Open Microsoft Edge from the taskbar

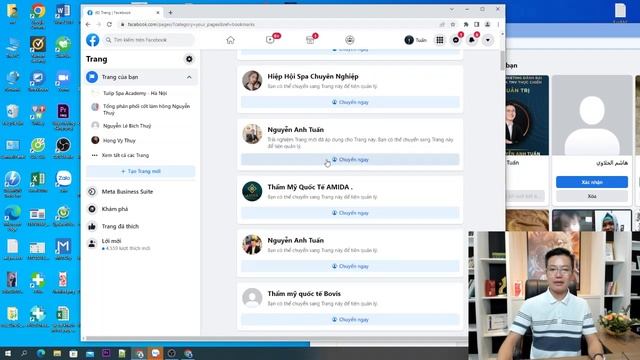pos(41,353)
